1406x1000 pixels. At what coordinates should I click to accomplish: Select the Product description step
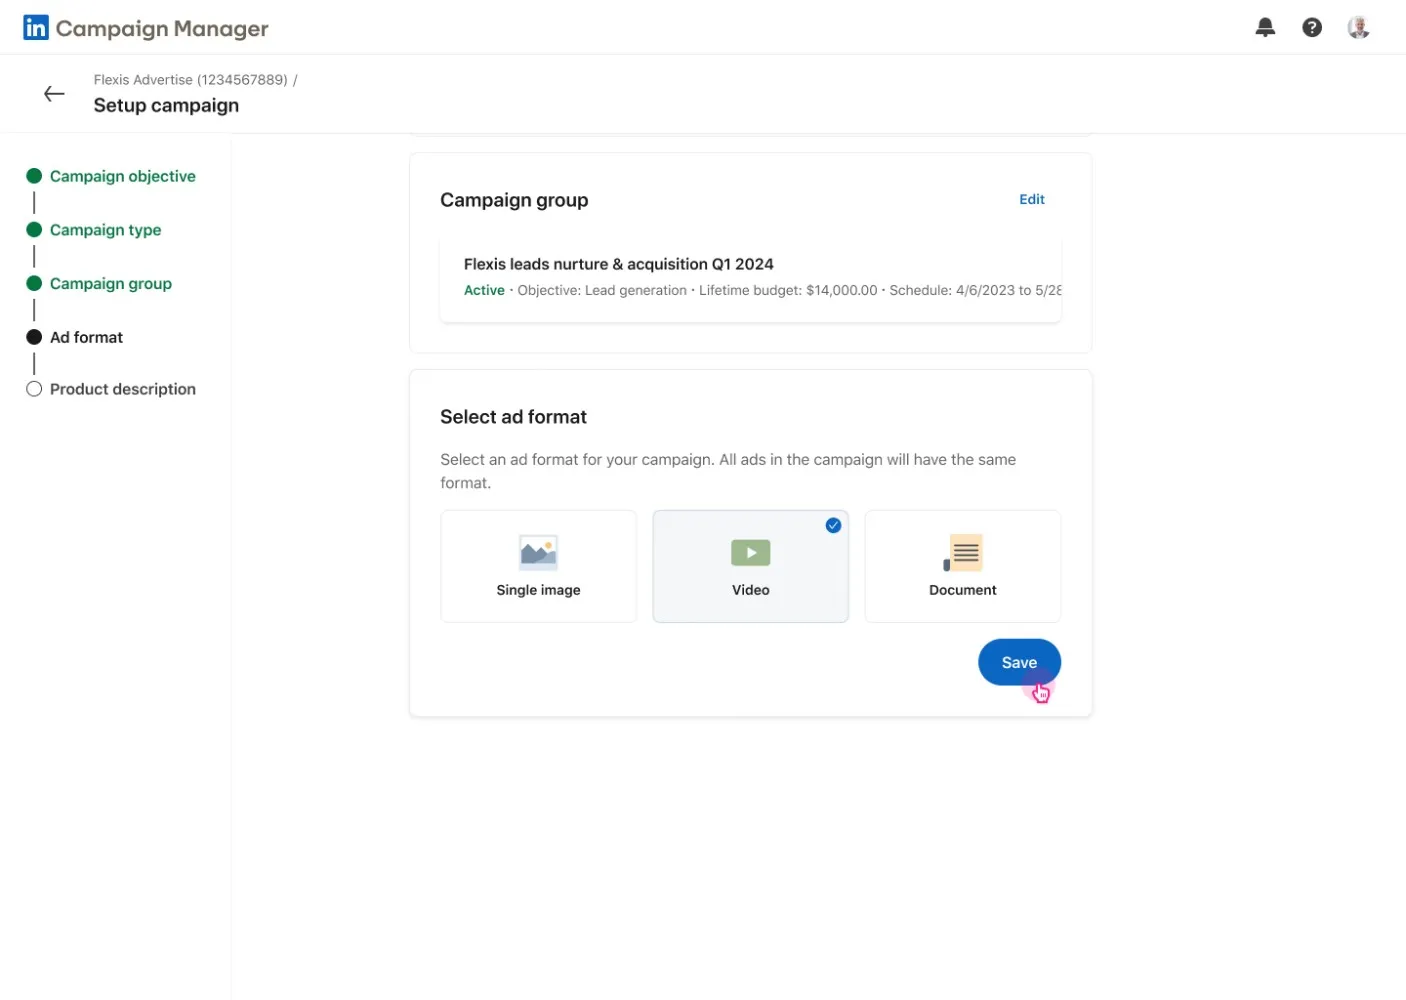tap(123, 389)
